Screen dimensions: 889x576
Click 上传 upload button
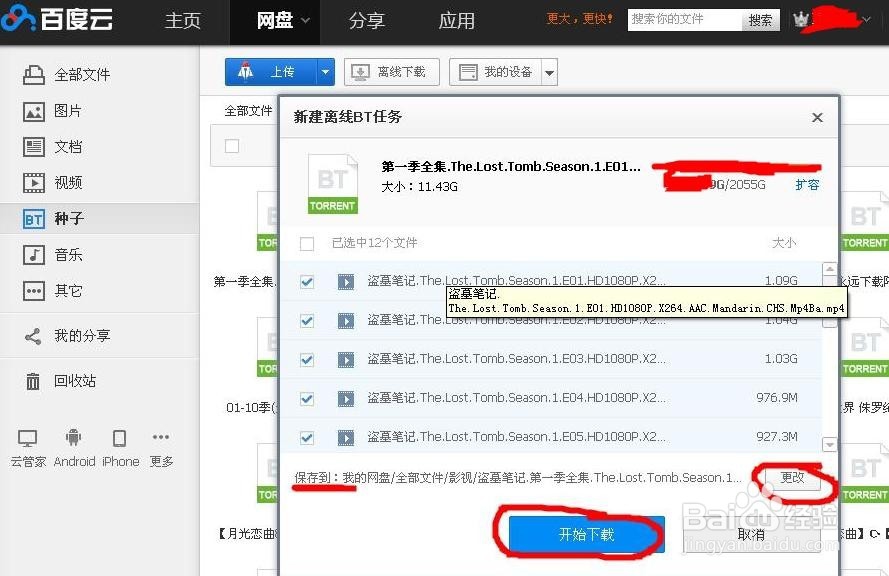pyautogui.click(x=272, y=72)
